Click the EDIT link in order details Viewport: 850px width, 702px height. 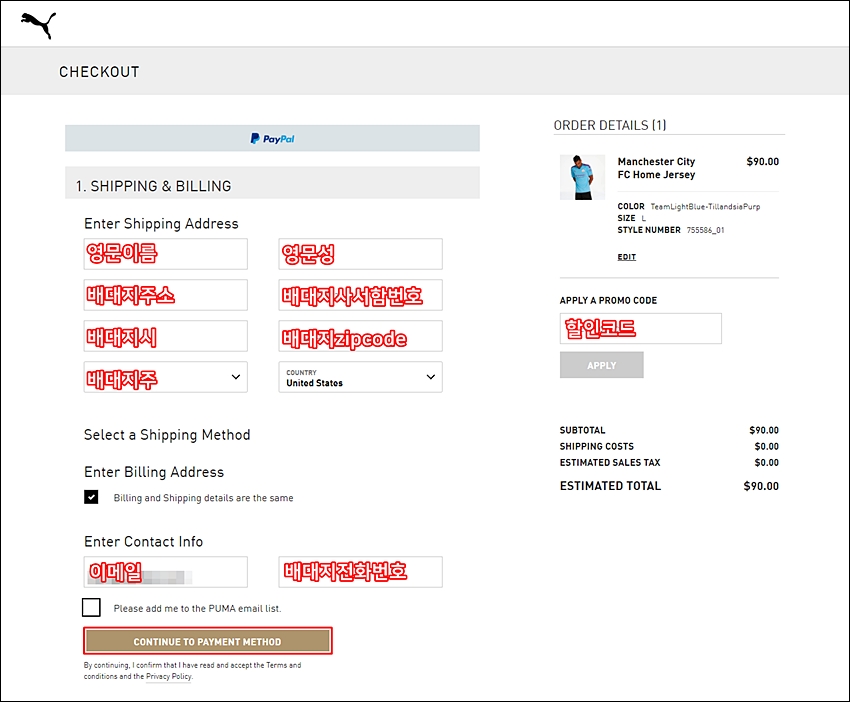[x=627, y=257]
